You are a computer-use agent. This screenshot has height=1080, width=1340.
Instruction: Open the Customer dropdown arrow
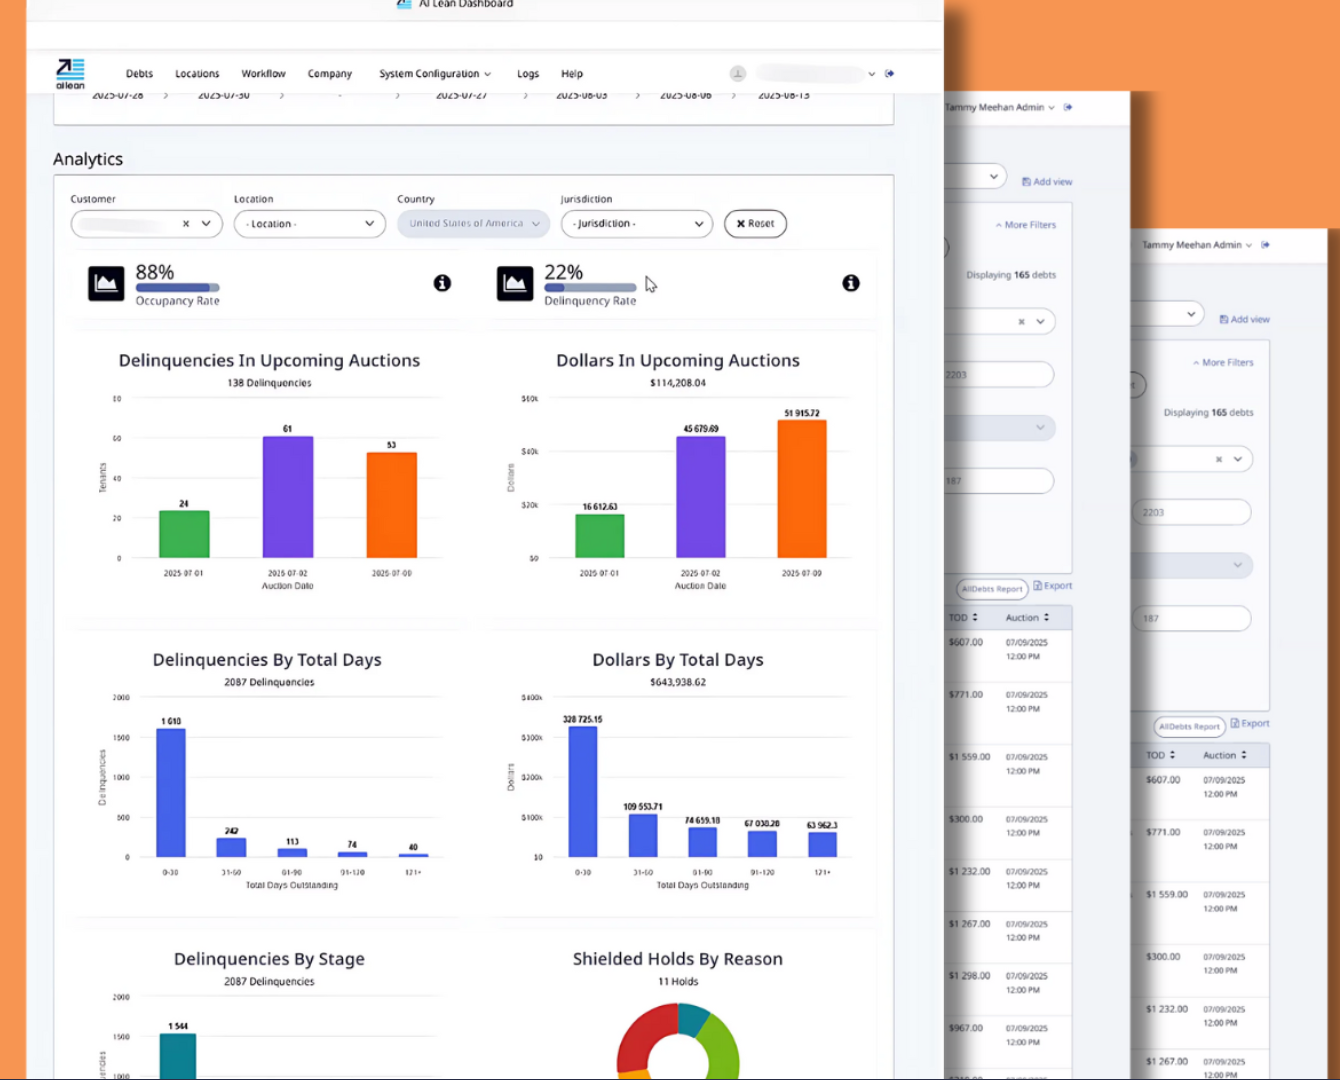coord(206,224)
